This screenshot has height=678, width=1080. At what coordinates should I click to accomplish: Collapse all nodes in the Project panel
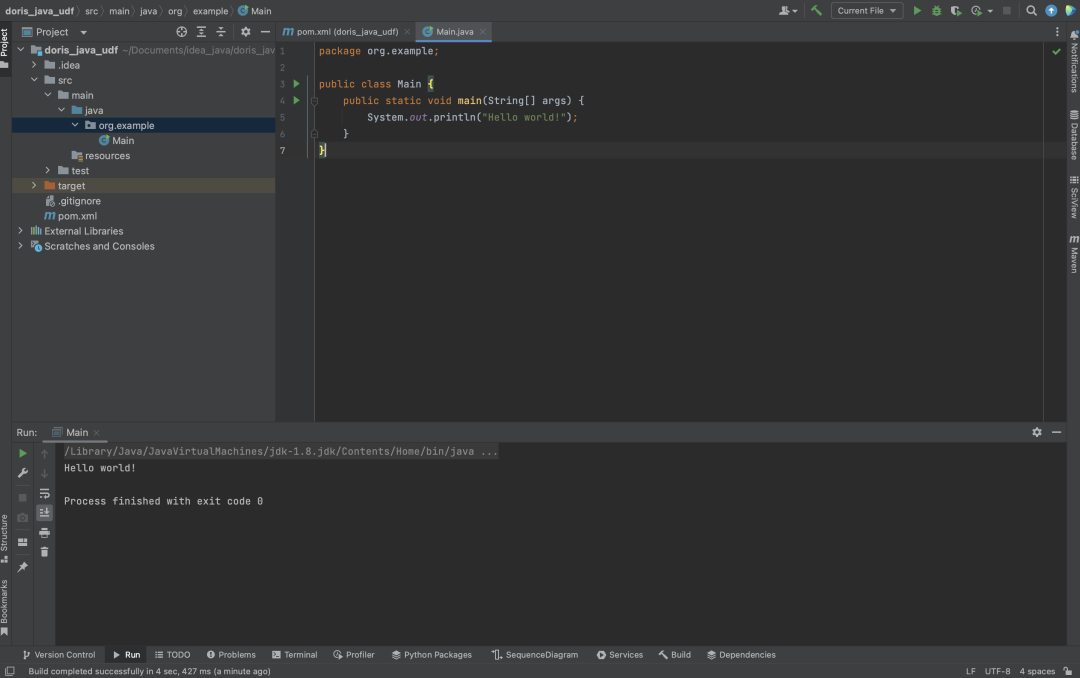pyautogui.click(x=221, y=32)
